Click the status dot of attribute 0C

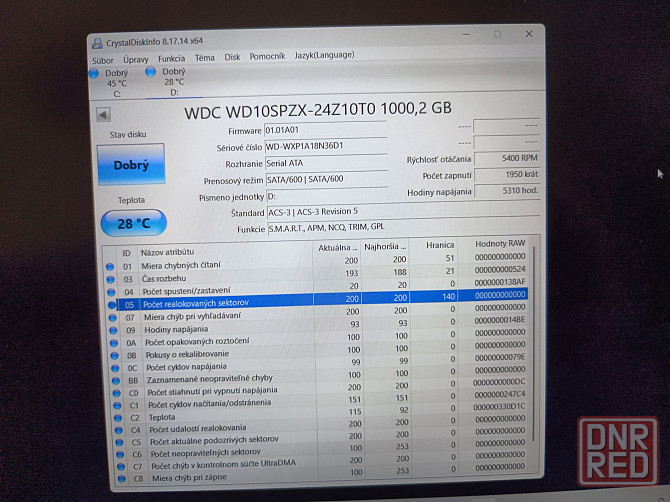(x=115, y=367)
